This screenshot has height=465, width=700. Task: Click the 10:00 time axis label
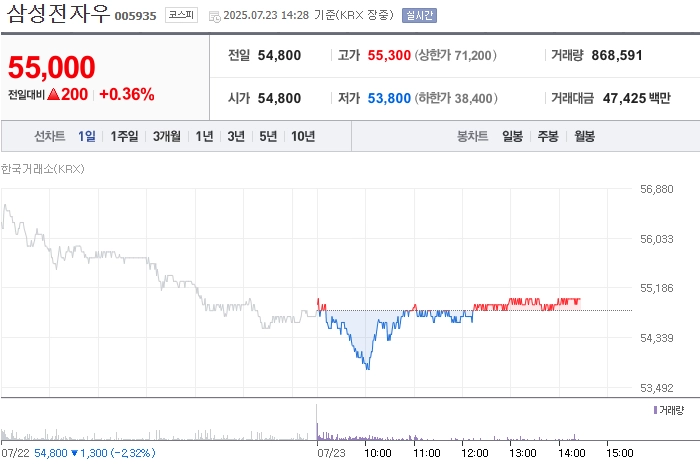(x=378, y=453)
